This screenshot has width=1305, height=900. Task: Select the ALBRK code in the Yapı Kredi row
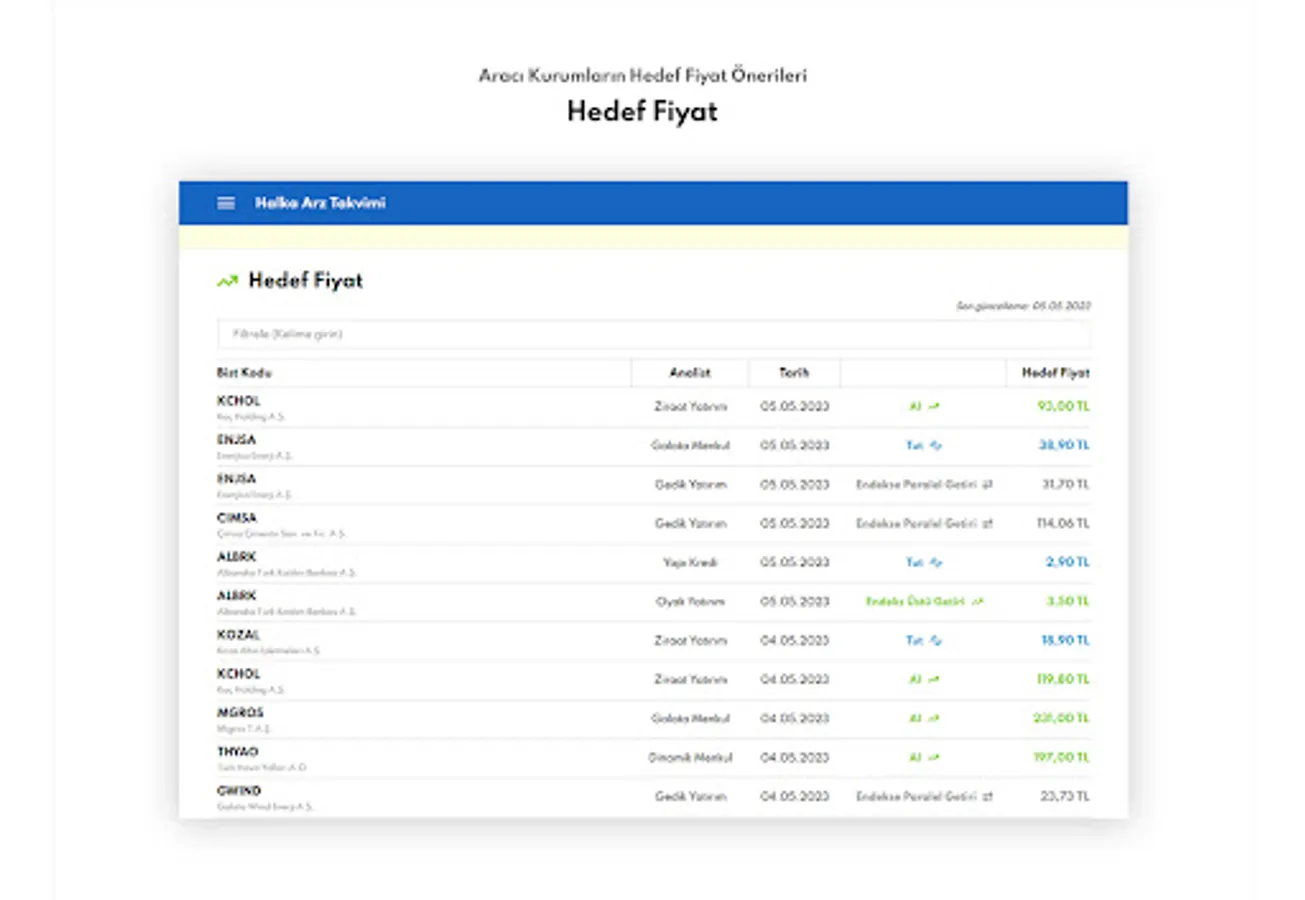coord(237,557)
